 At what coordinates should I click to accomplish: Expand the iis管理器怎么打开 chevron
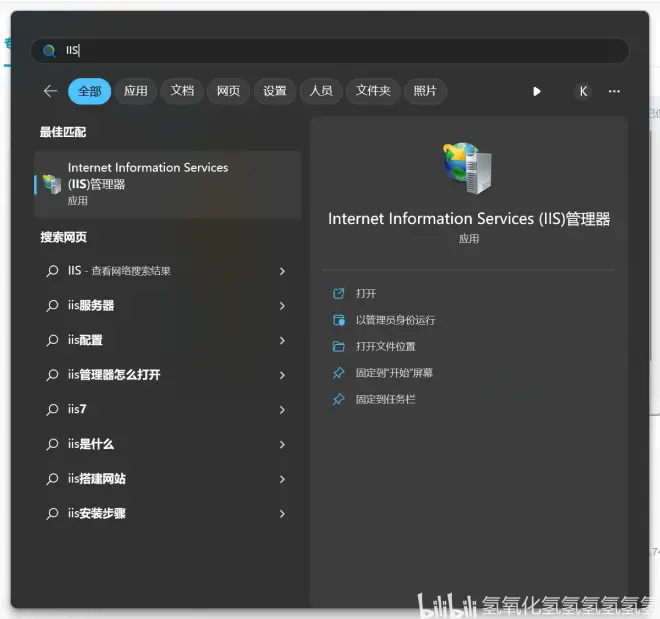tap(282, 375)
